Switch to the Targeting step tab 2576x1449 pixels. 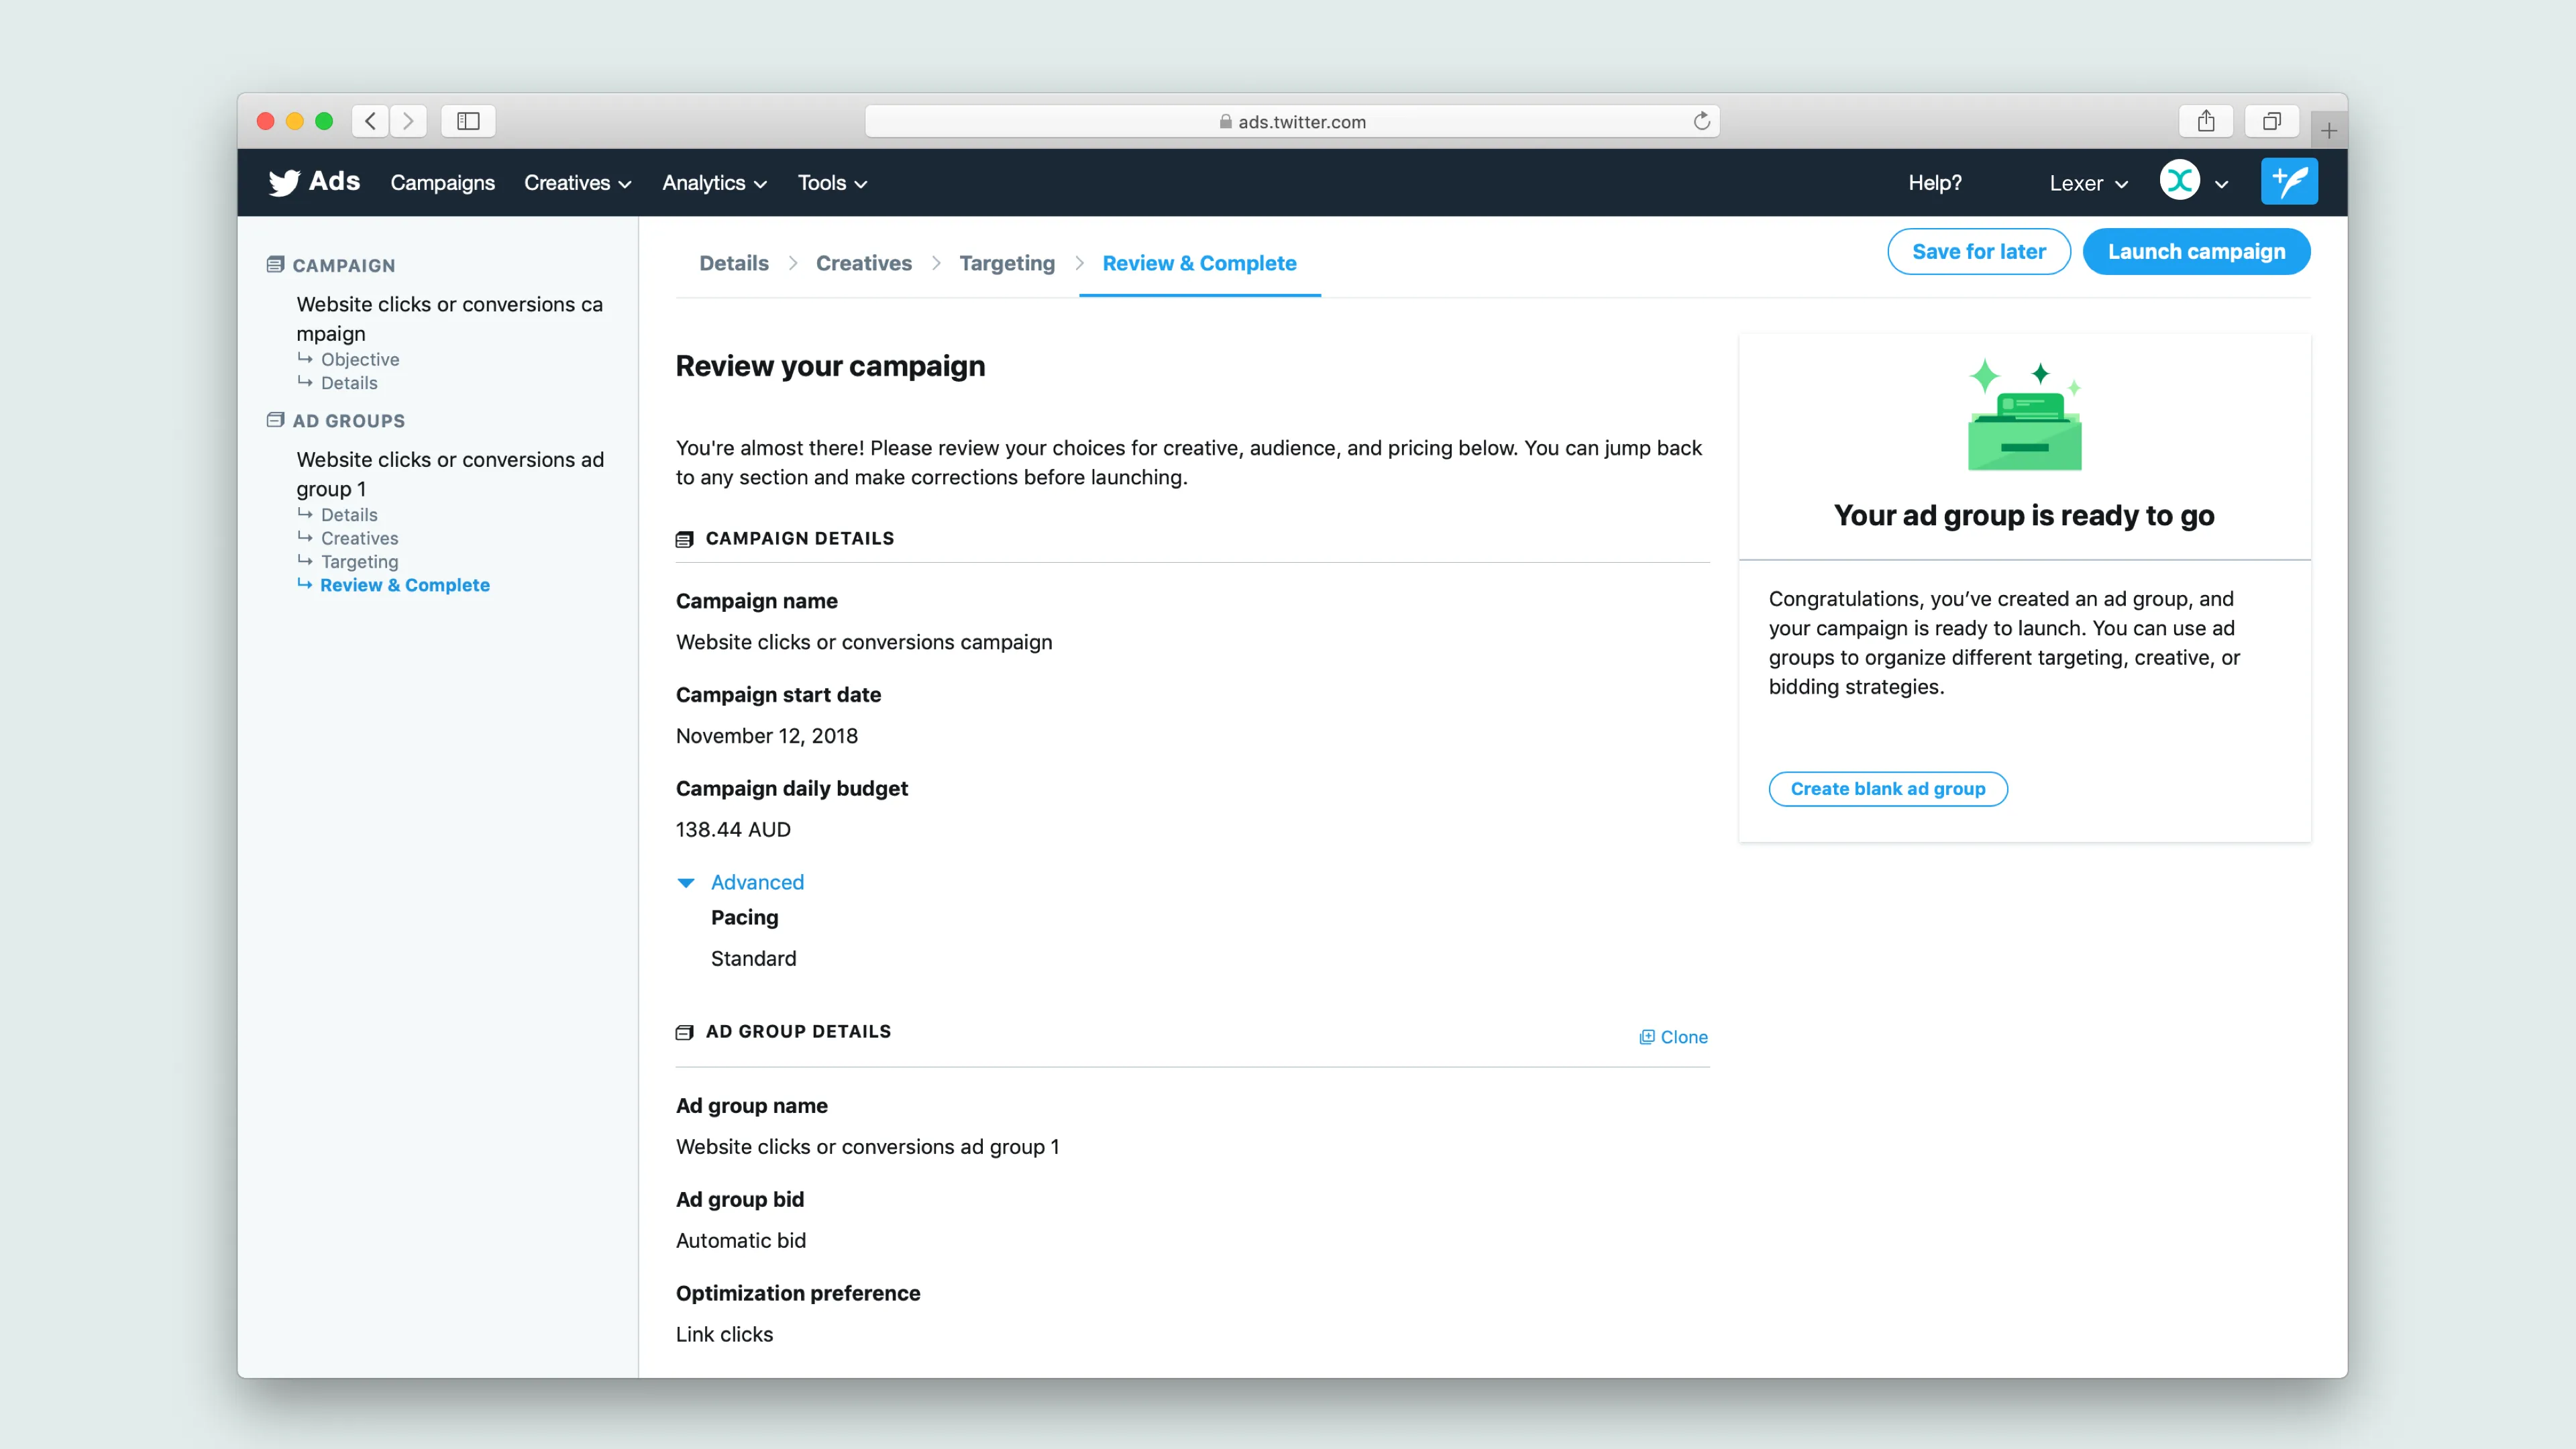click(1006, 263)
